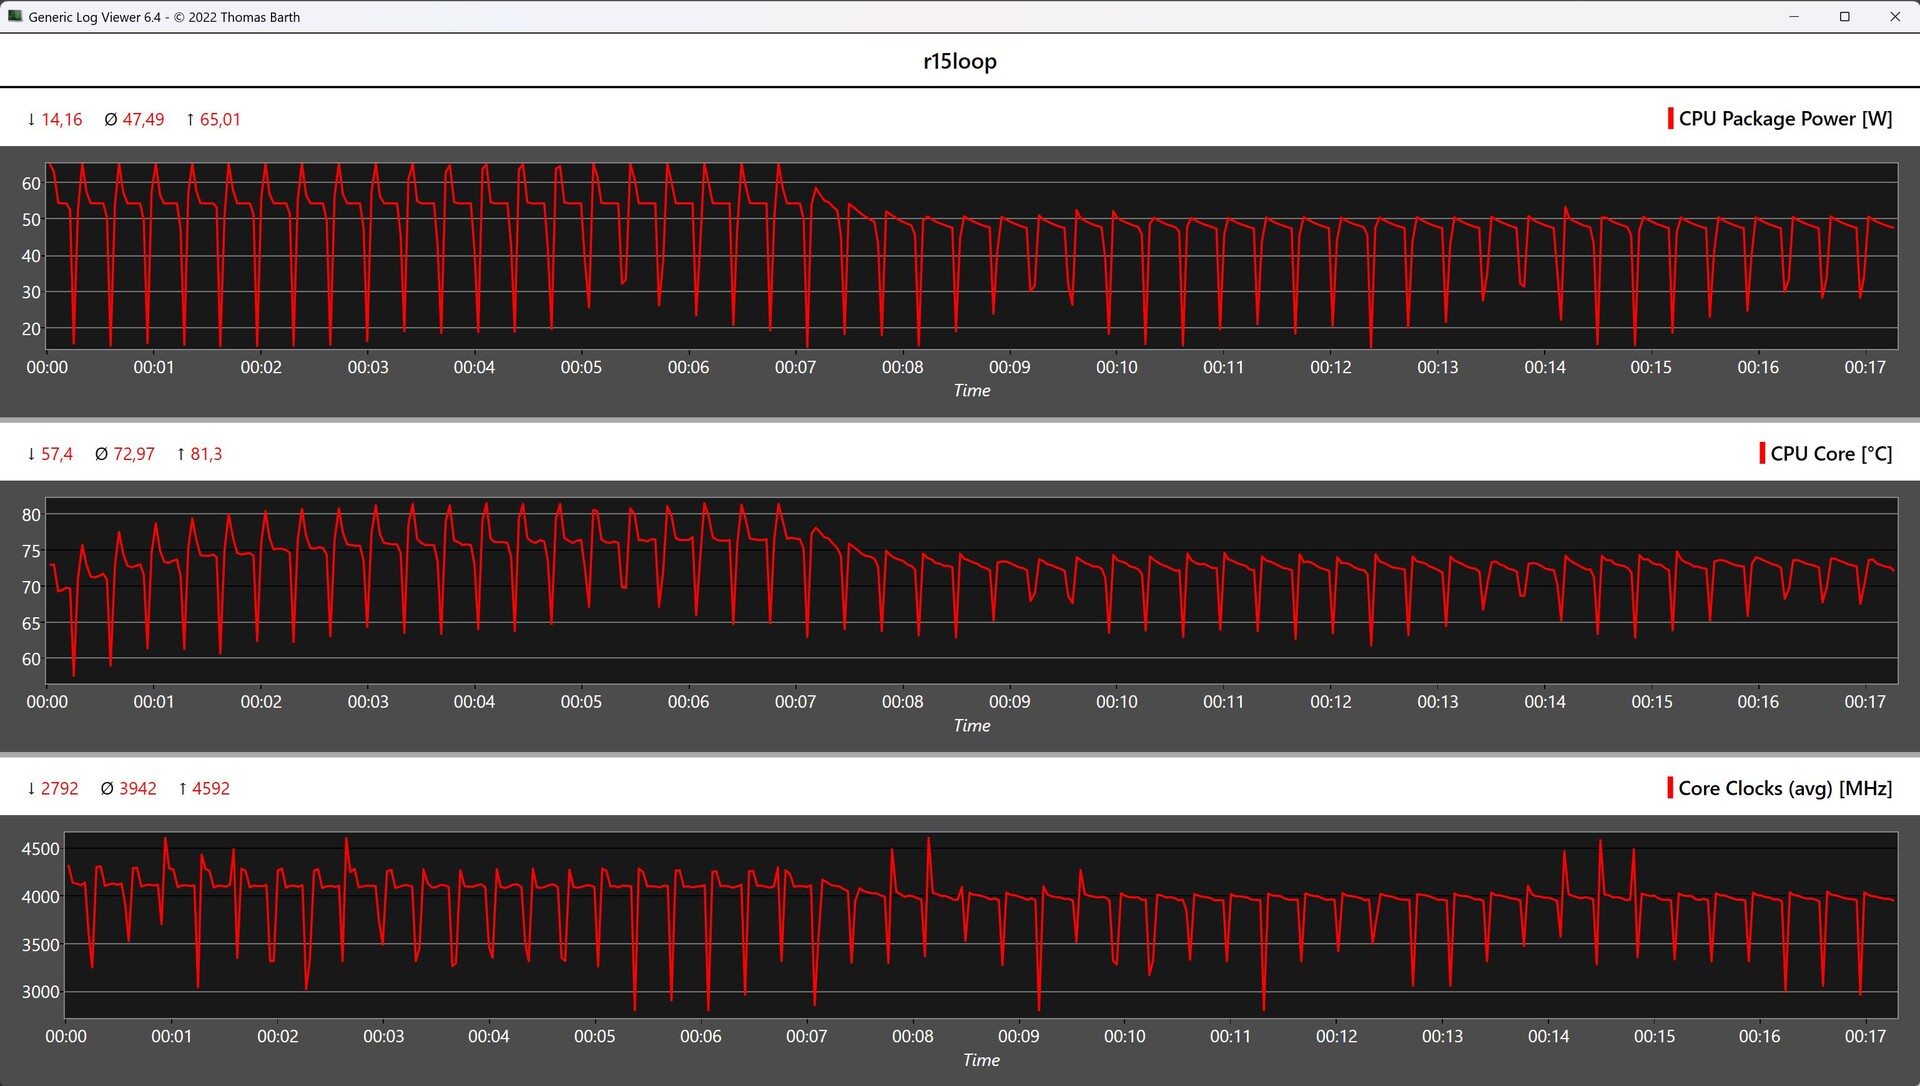1920x1086 pixels.
Task: Click the Core Clocks red legend marker
Action: pyautogui.click(x=1670, y=788)
